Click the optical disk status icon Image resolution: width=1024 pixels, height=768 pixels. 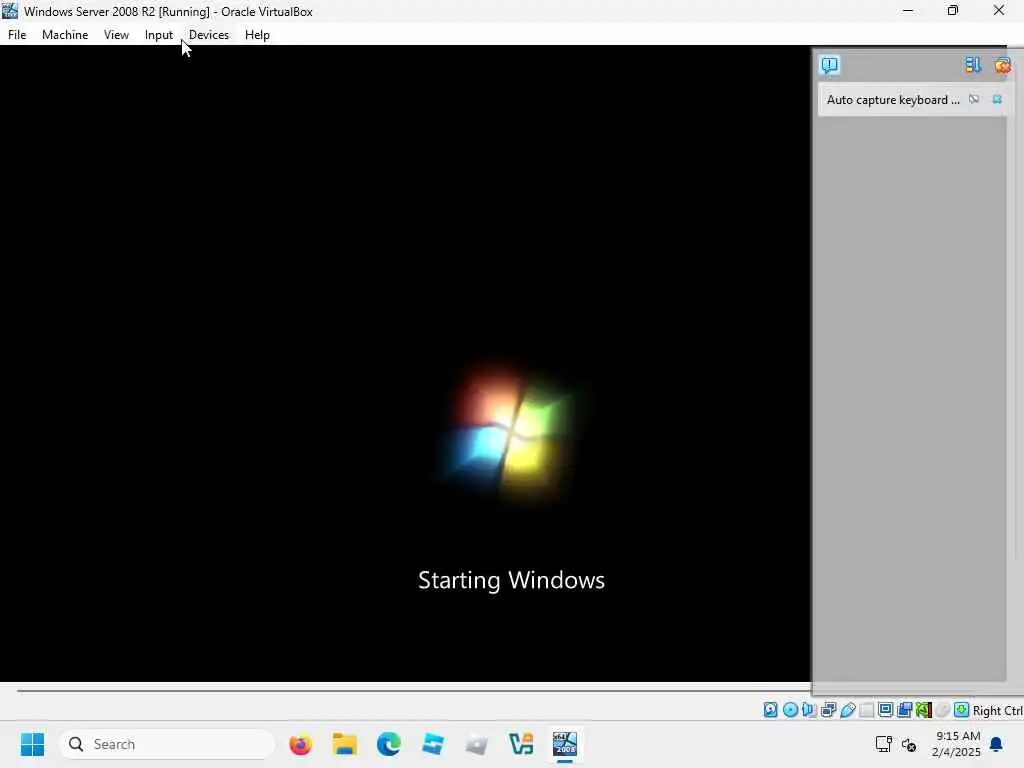click(790, 710)
